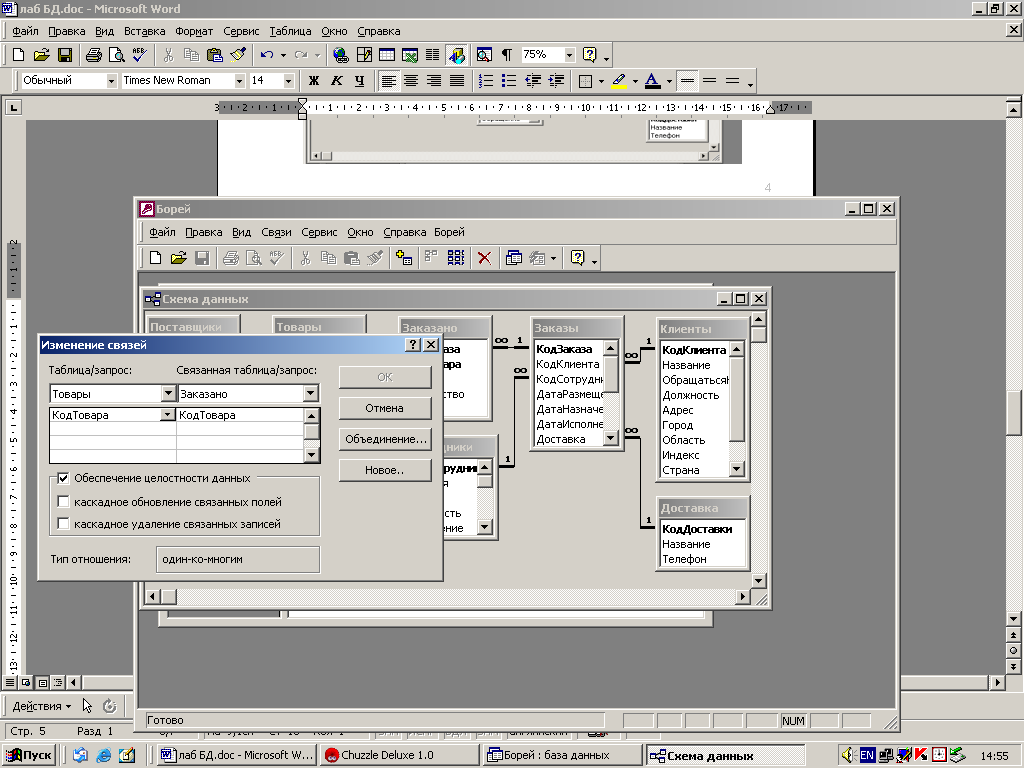Viewport: 1024px width, 768px height.
Task: Save the Word document with the diskette icon
Action: 65,55
